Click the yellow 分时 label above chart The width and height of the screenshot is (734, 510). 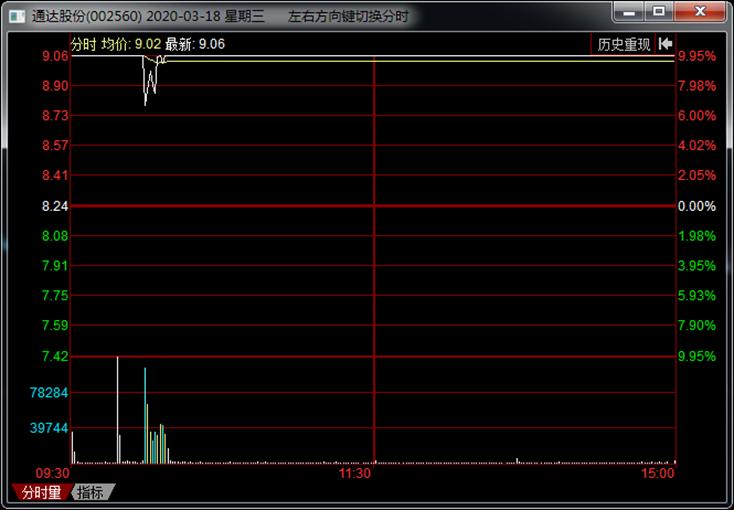(84, 44)
